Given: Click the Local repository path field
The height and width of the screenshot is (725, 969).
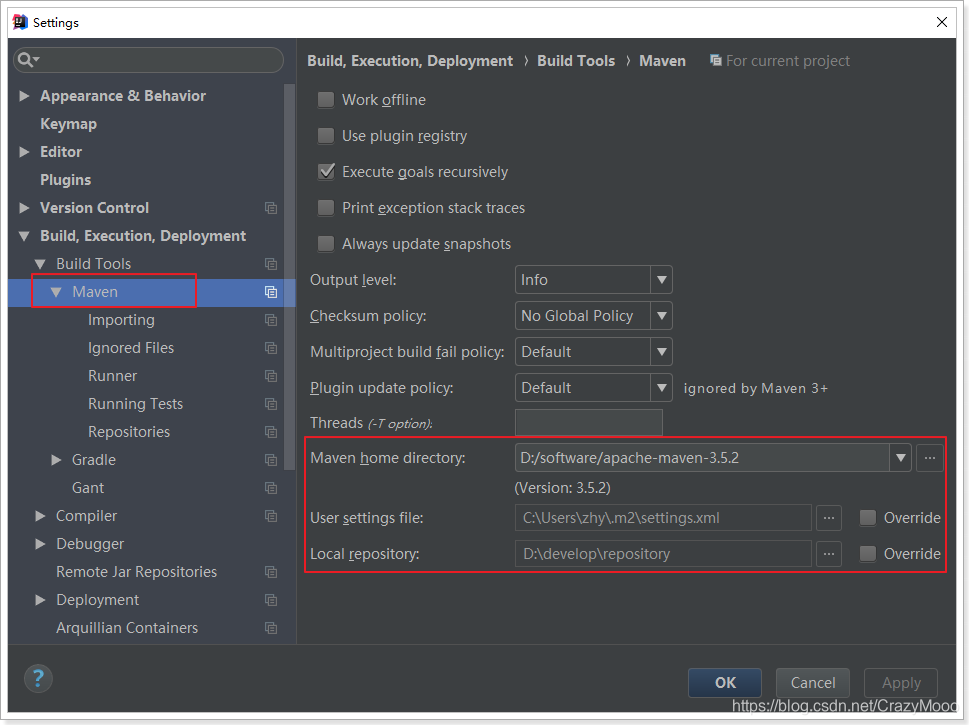Looking at the screenshot, I should (663, 554).
